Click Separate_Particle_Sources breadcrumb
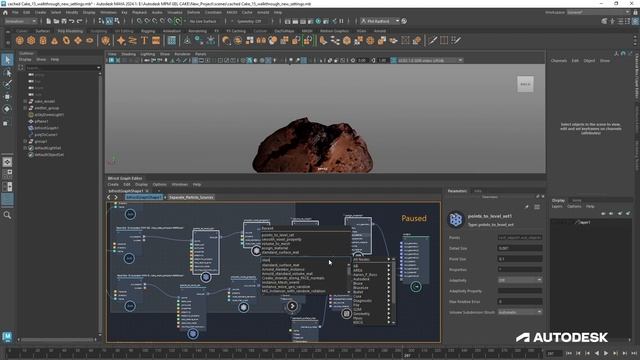Viewport: 640px width, 360px height. click(191, 197)
